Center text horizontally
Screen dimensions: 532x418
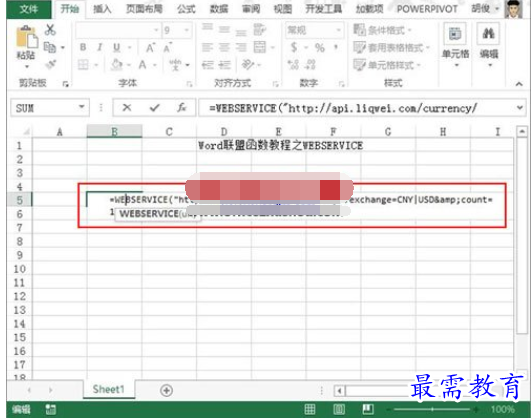(x=224, y=48)
